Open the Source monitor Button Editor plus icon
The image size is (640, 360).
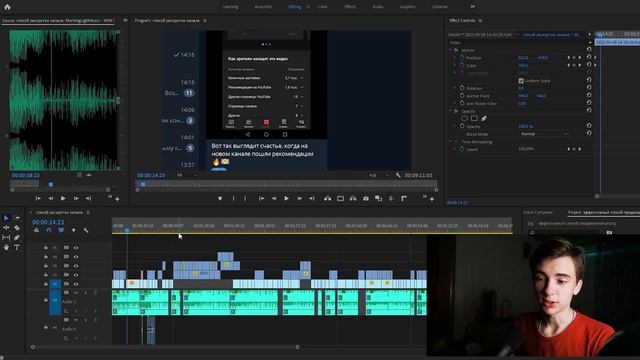pos(117,199)
